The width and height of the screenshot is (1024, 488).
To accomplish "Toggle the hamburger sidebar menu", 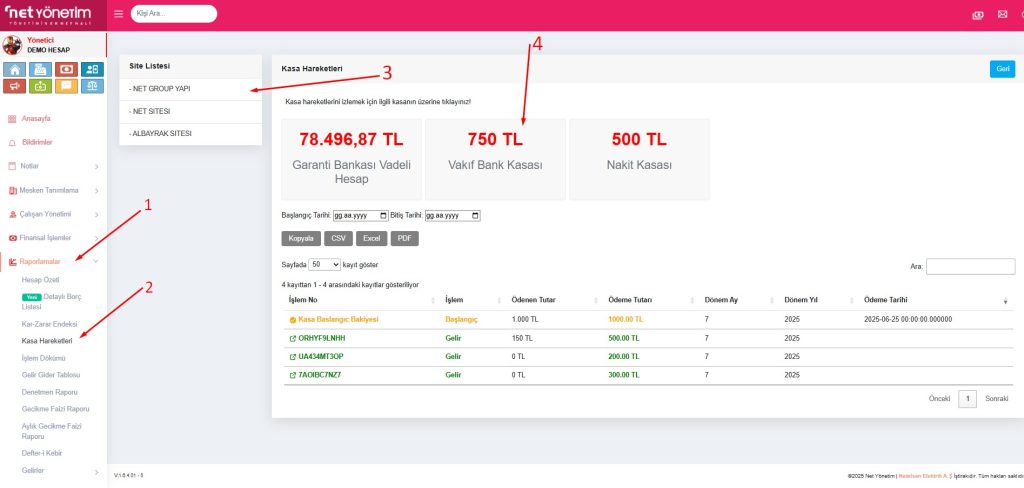I will (118, 14).
